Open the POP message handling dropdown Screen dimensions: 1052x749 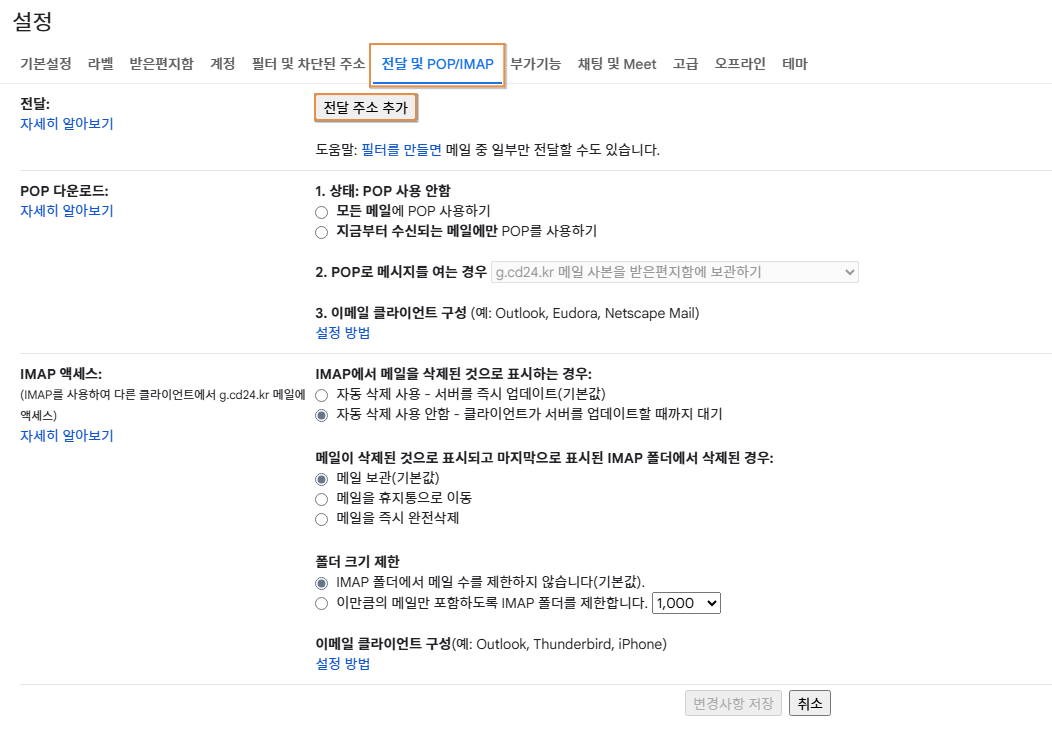click(x=675, y=272)
